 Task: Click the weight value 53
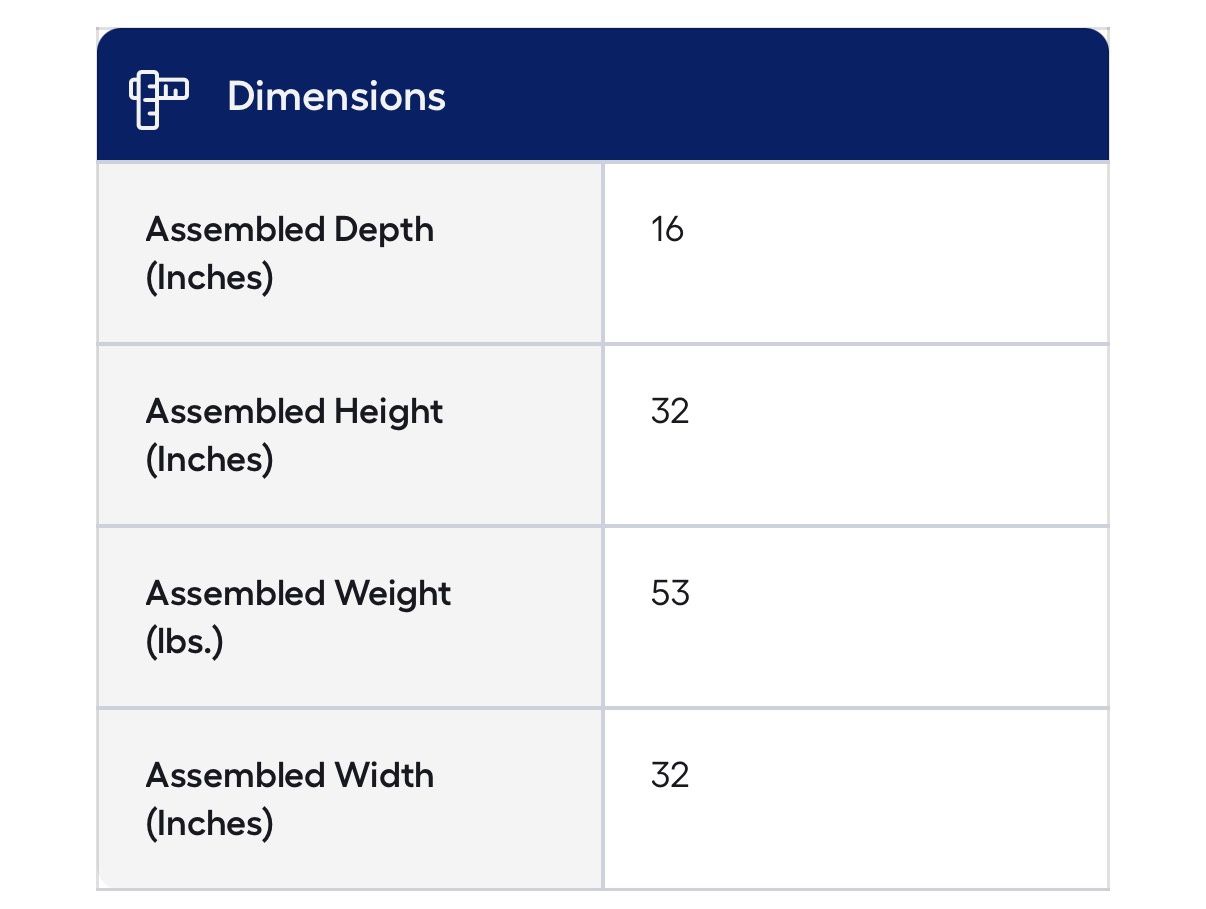point(669,594)
